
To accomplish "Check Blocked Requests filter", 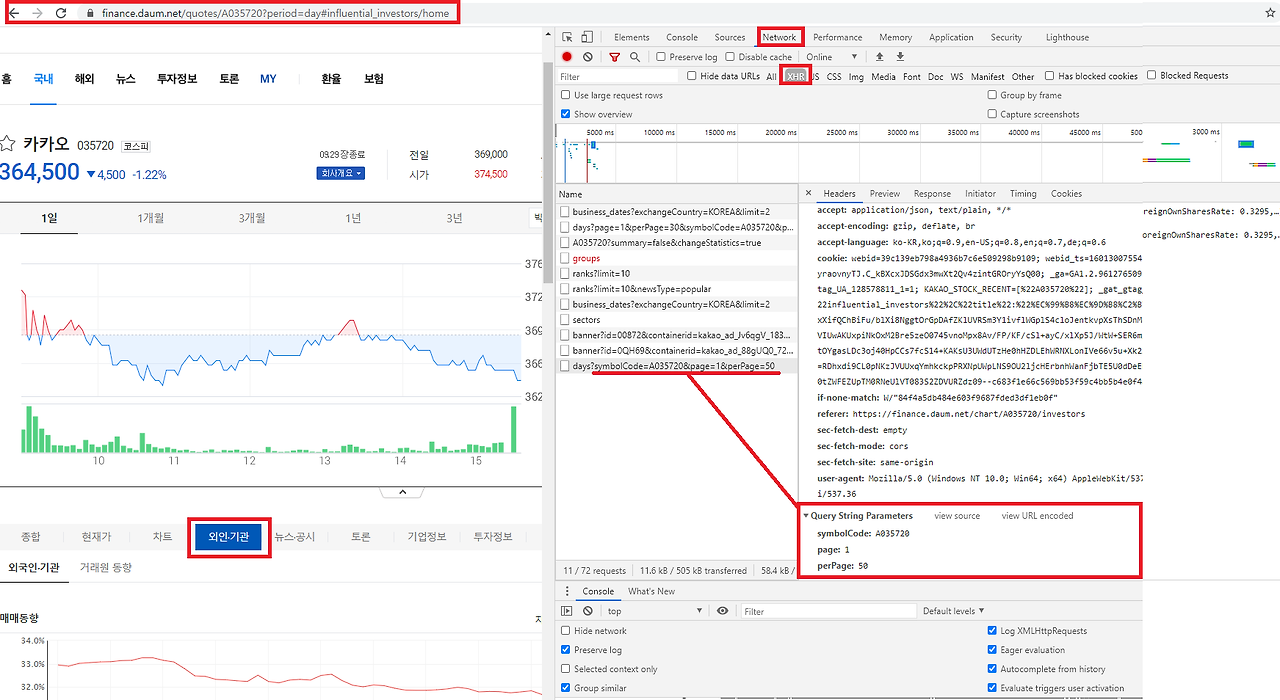I will point(1152,75).
